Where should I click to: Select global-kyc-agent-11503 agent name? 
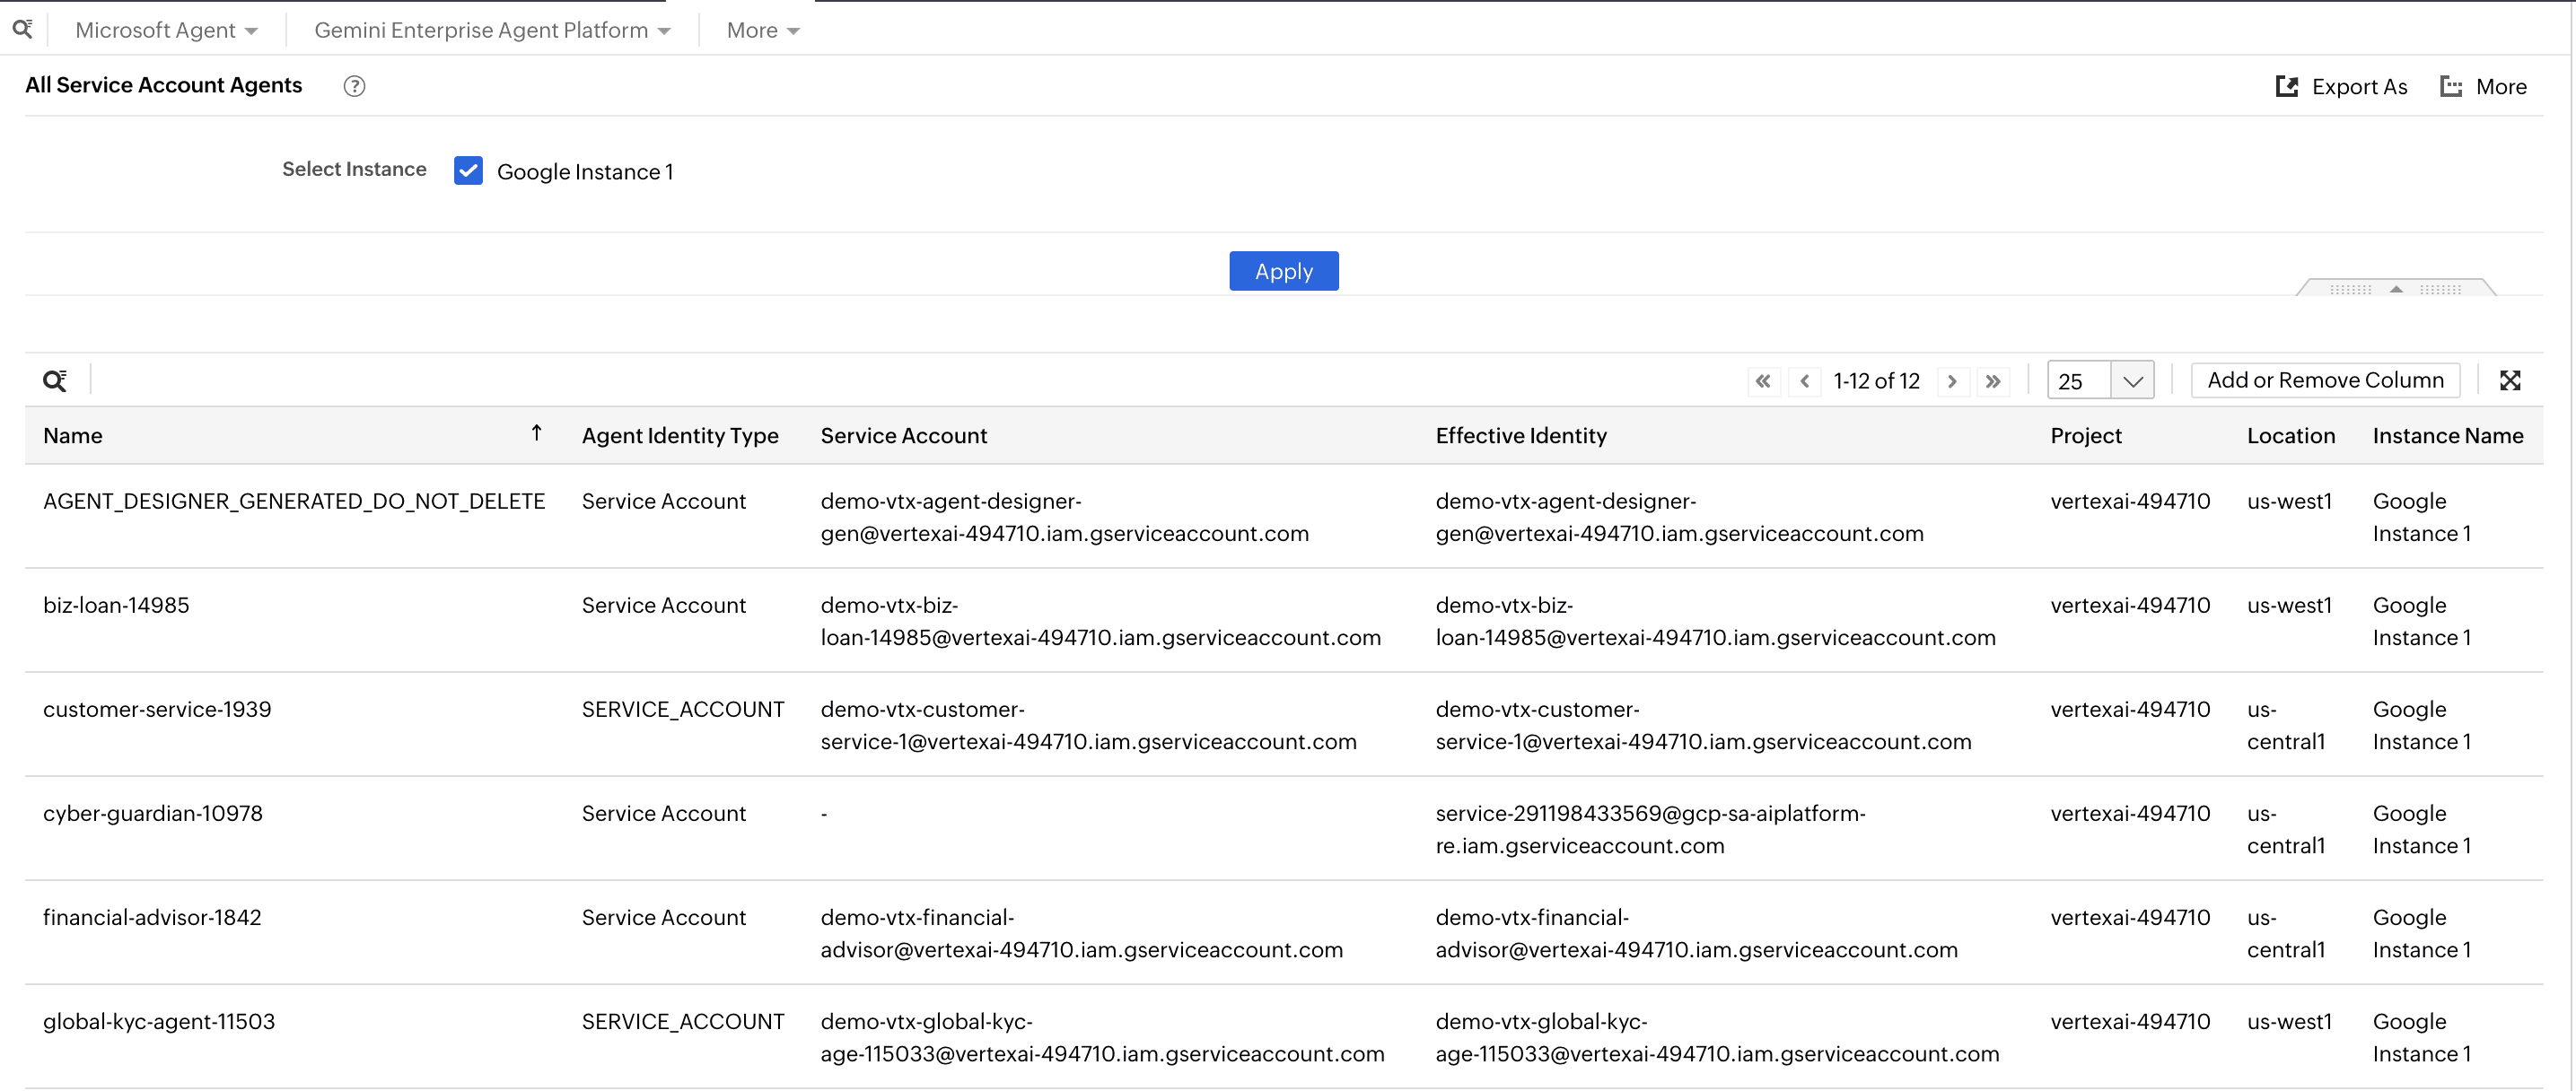(x=159, y=1021)
